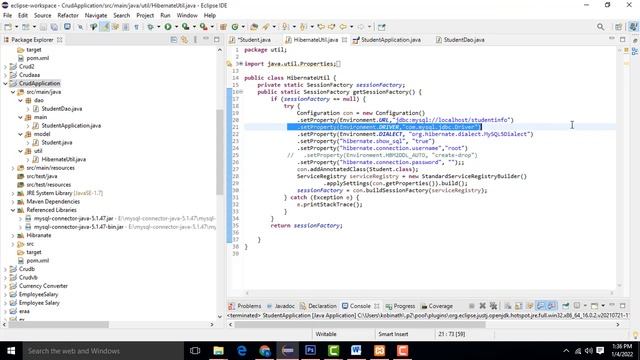Viewport: 640px width, 360px height.
Task: Unfold the collapsed import block
Action: [x=241, y=64]
